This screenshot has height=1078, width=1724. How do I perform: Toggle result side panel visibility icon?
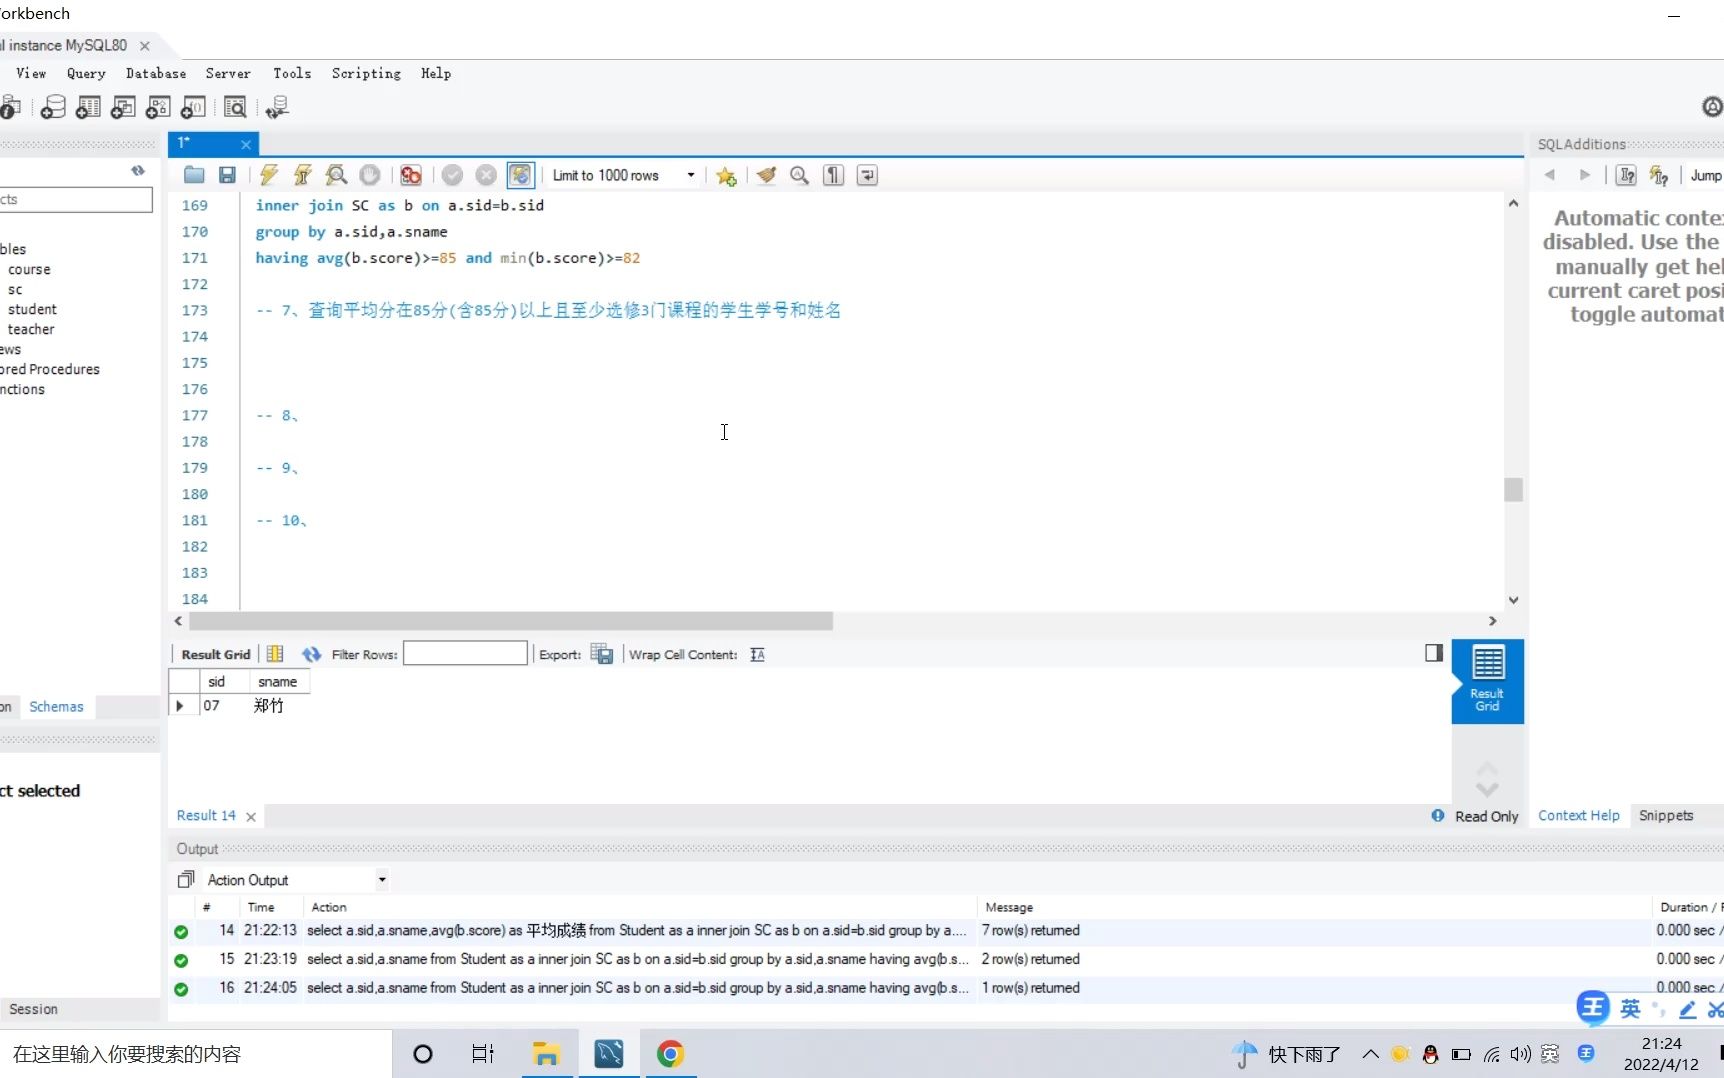pyautogui.click(x=1434, y=653)
